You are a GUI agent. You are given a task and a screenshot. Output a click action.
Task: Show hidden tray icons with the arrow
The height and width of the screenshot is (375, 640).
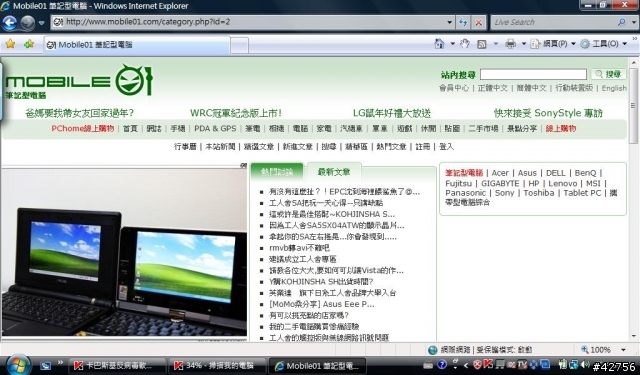(466, 365)
